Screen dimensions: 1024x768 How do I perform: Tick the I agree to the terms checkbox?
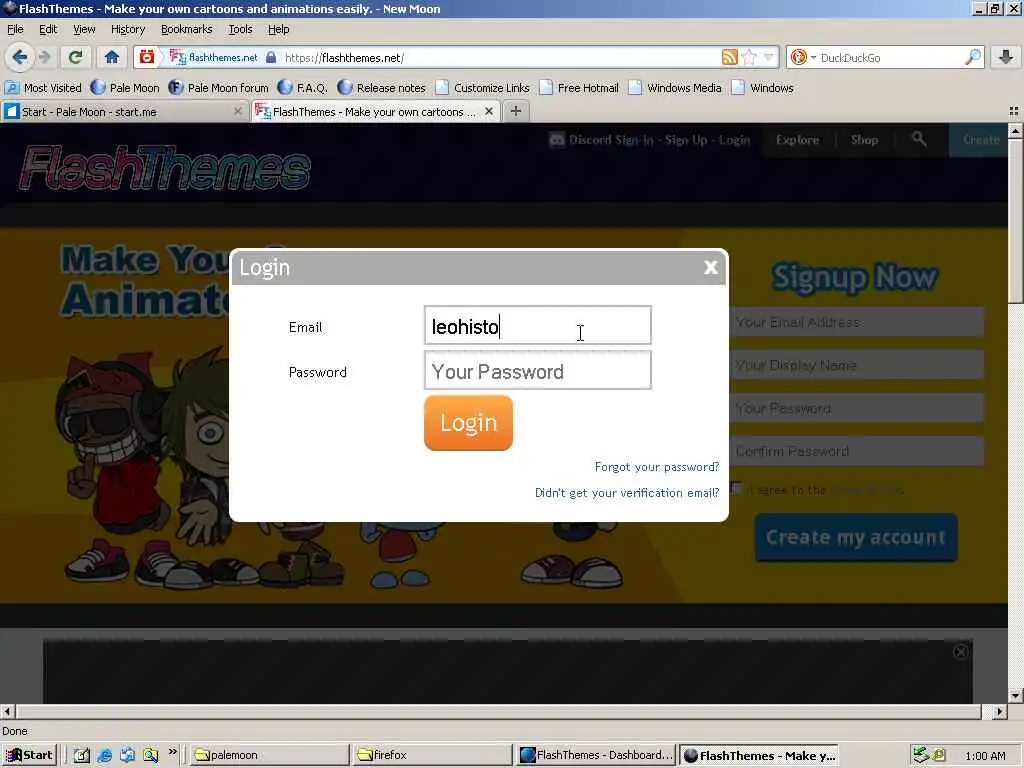737,489
